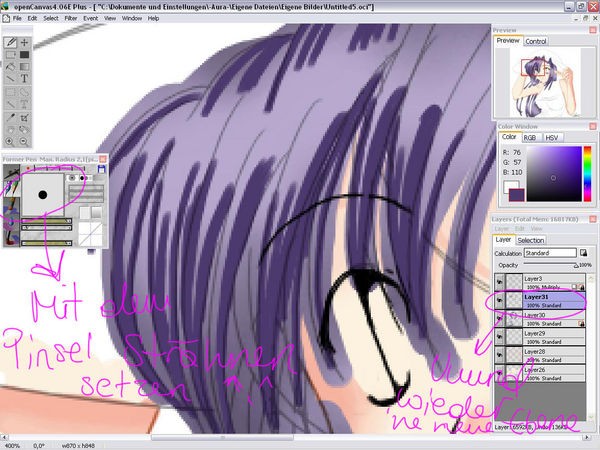Open the Filter menu

tap(67, 18)
